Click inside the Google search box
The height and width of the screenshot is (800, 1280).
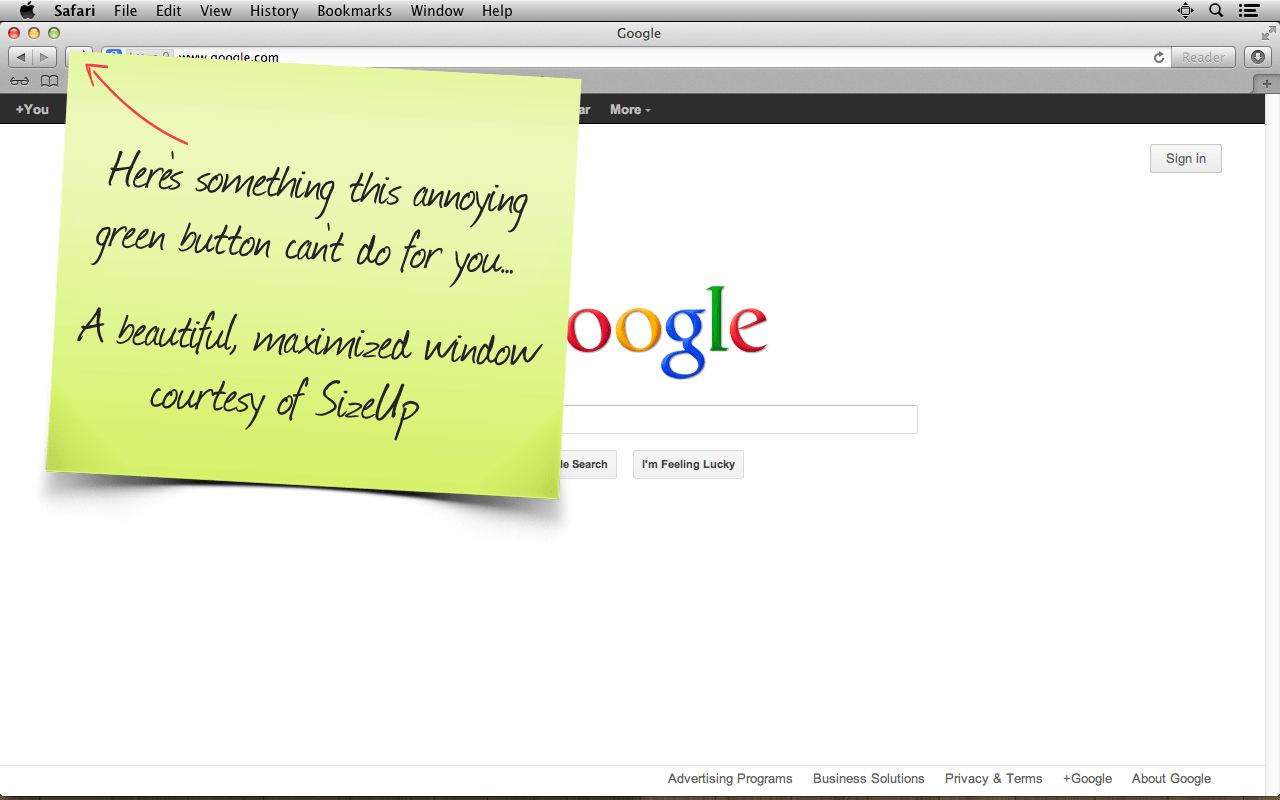740,419
